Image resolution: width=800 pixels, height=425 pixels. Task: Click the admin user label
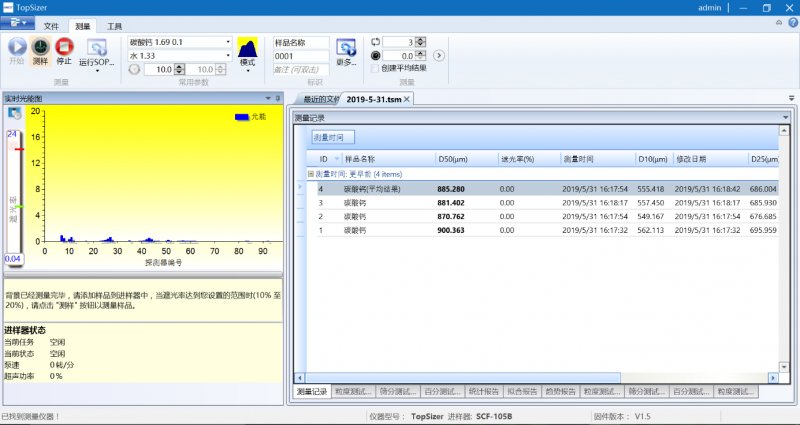709,8
